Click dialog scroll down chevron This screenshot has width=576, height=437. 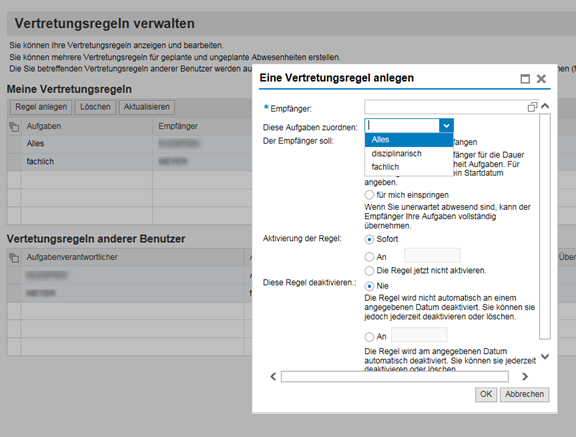coord(545,356)
